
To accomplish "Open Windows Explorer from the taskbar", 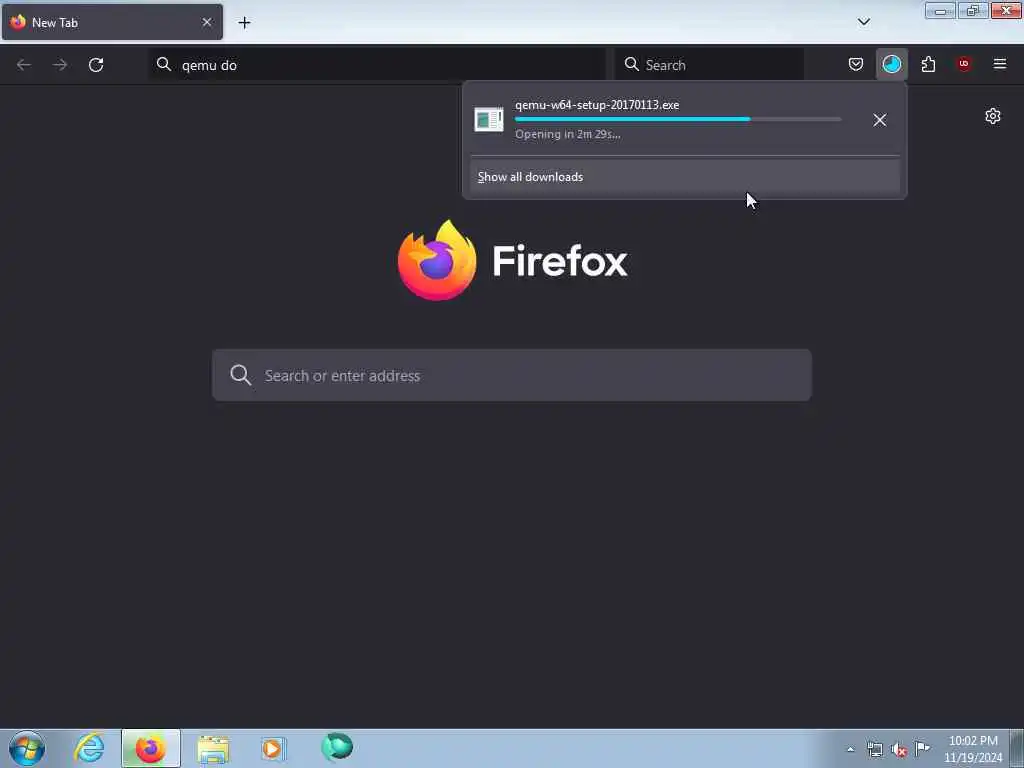I will [213, 748].
